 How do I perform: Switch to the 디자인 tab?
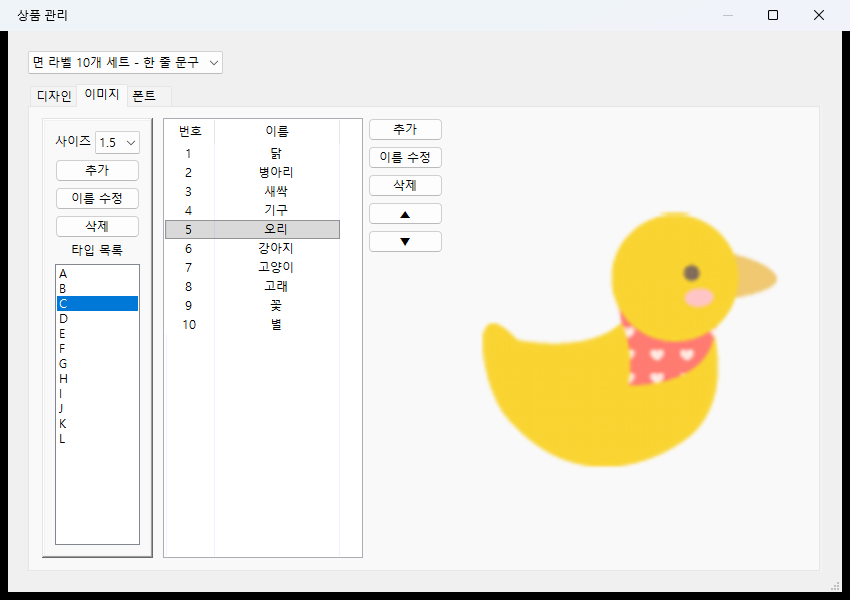tap(54, 96)
